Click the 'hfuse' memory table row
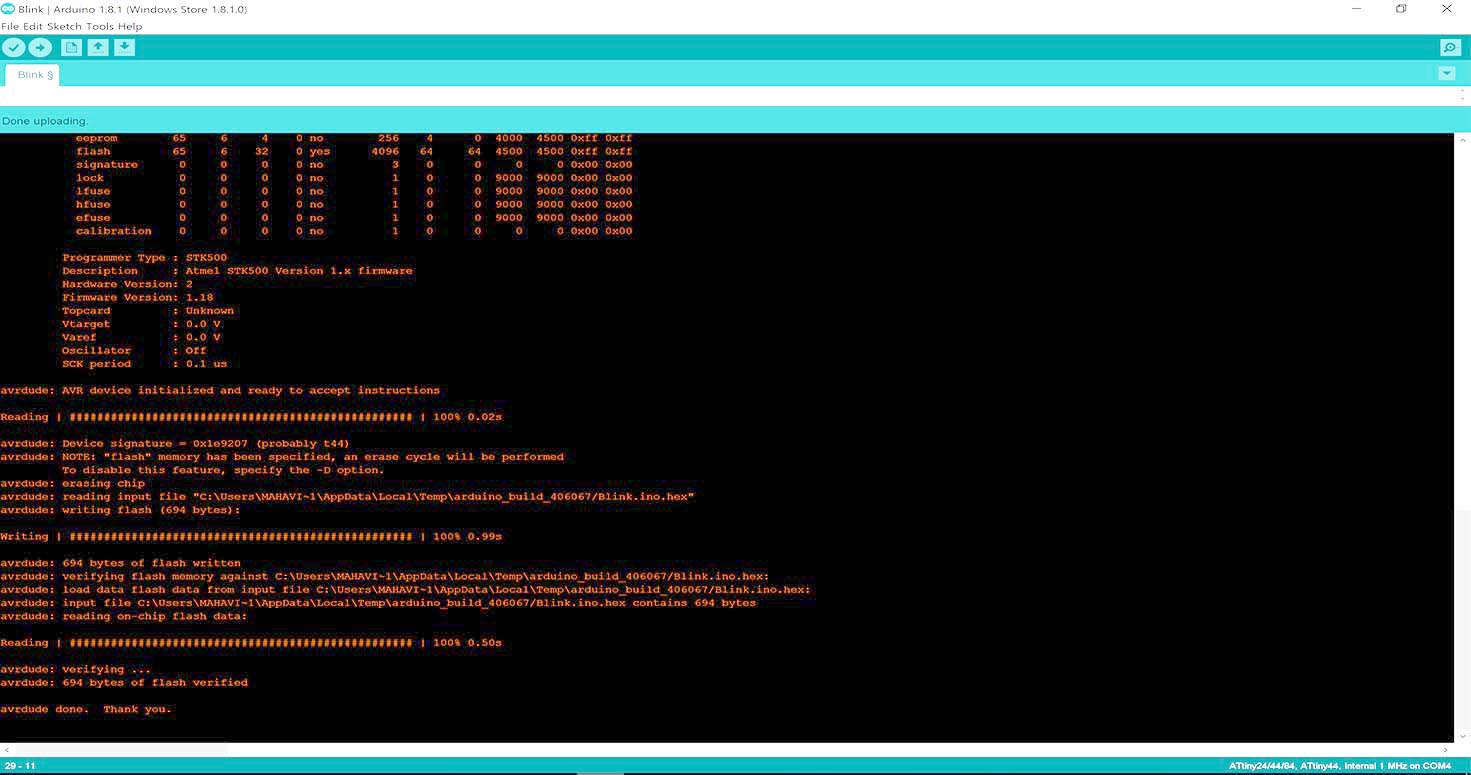This screenshot has height=775, width=1471. click(354, 204)
